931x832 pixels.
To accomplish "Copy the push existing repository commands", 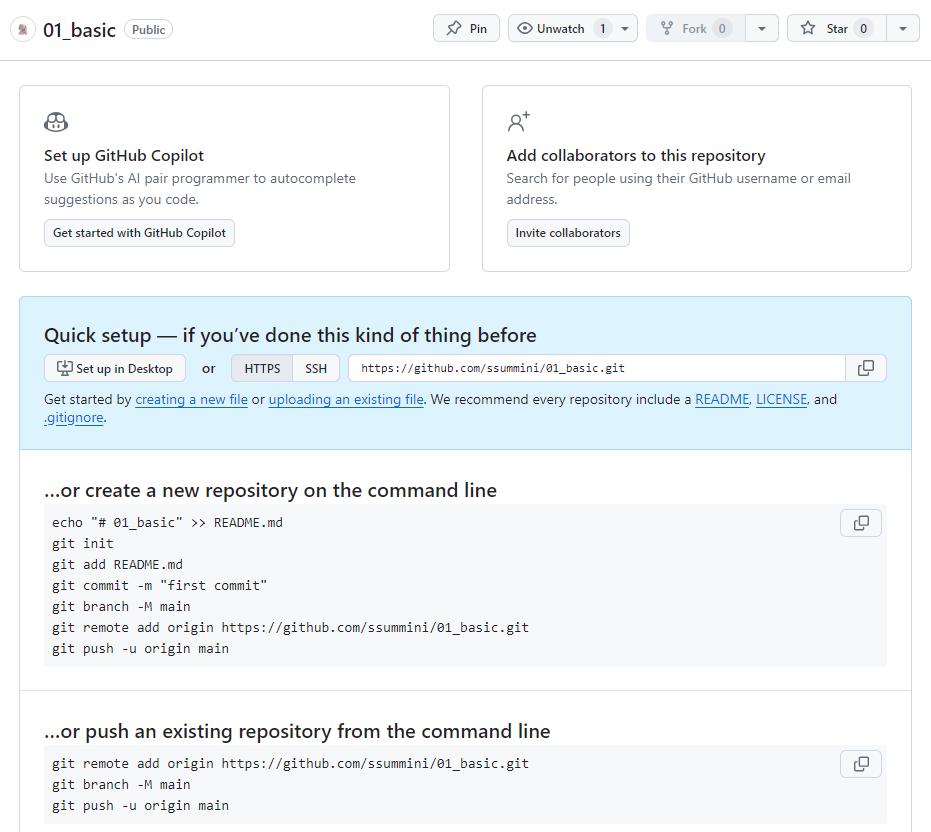I will (x=861, y=764).
